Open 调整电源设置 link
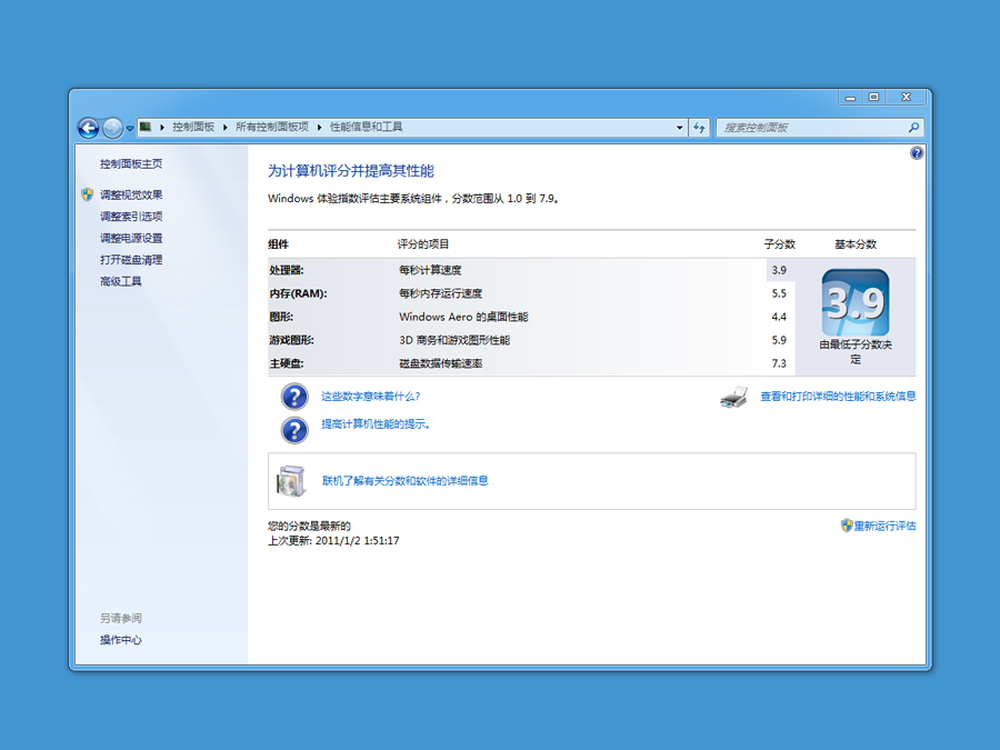This screenshot has width=1000, height=750. point(131,238)
